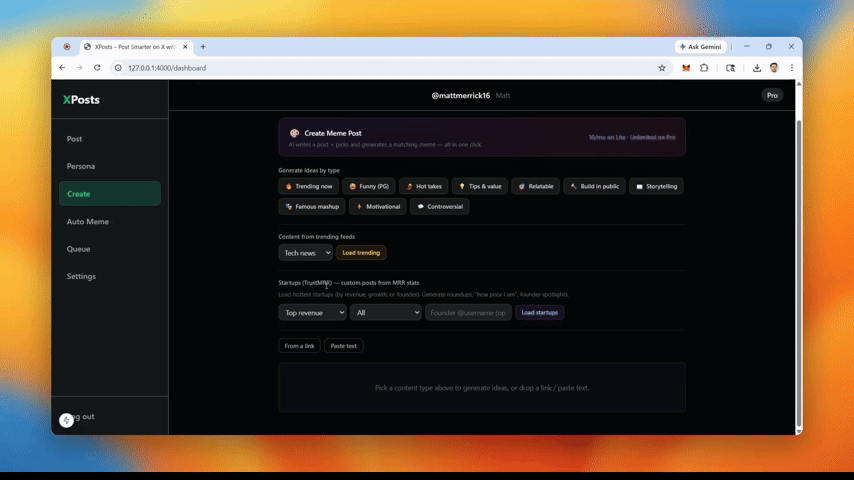The image size is (854, 480).
Task: Click the Create Meme Post banner
Action: click(x=481, y=138)
